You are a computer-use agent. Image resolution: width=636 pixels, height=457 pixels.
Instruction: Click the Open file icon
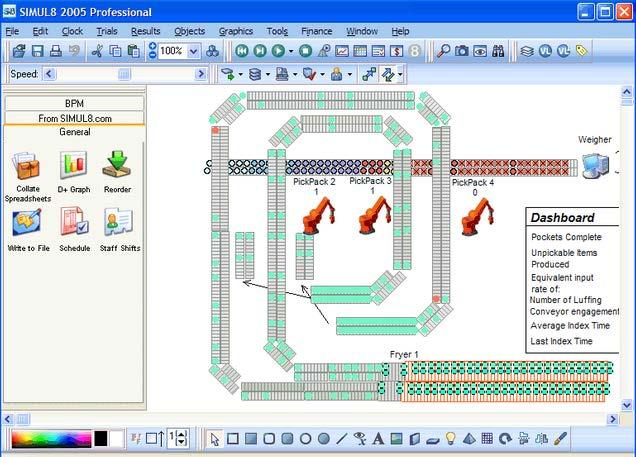pyautogui.click(x=19, y=51)
